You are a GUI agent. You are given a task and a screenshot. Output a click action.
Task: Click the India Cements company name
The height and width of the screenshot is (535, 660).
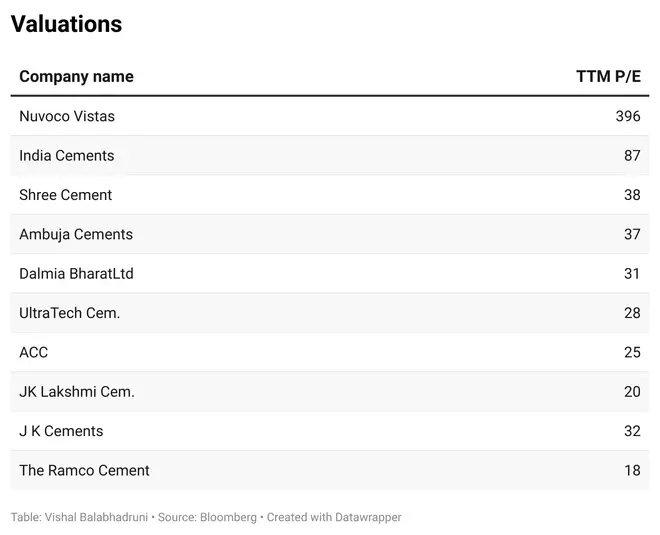pos(67,156)
